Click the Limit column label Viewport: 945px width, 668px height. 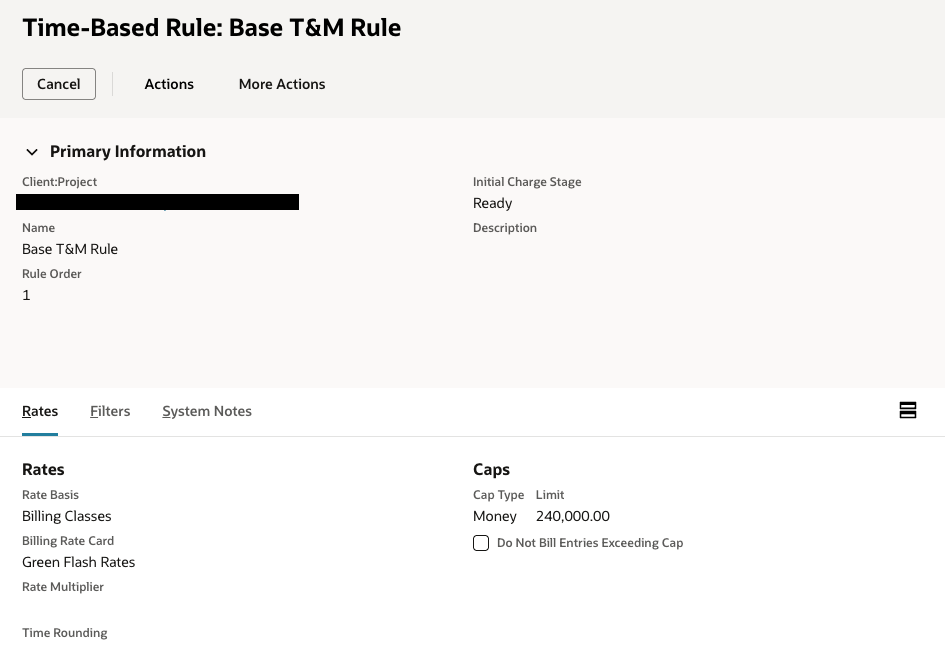click(550, 494)
